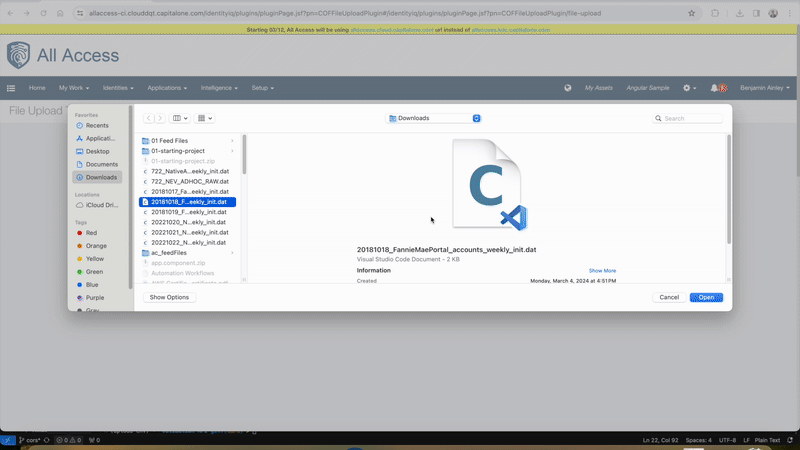800x450 pixels.
Task: Select the Blue tag in sidebar
Action: tap(92, 285)
